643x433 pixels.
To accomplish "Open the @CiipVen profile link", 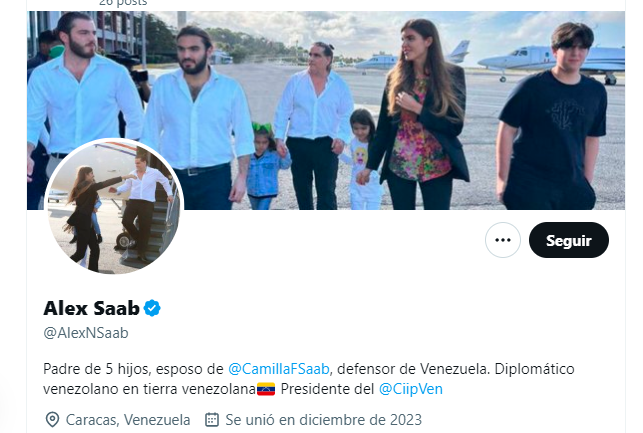I will tap(411, 389).
